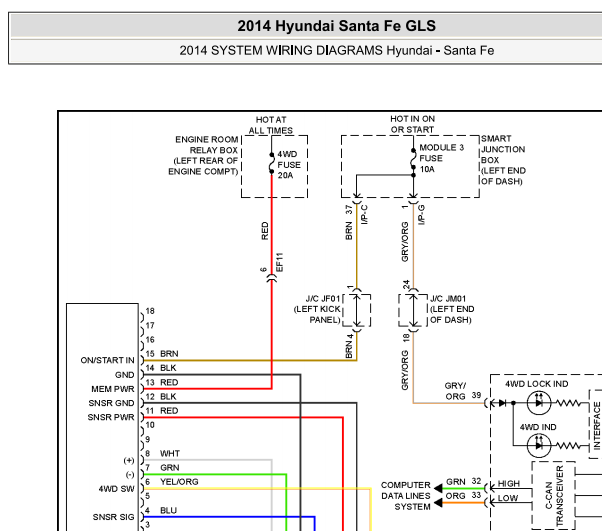Click the 4WD indicator LED symbol
The height and width of the screenshot is (531, 602).
(539, 446)
